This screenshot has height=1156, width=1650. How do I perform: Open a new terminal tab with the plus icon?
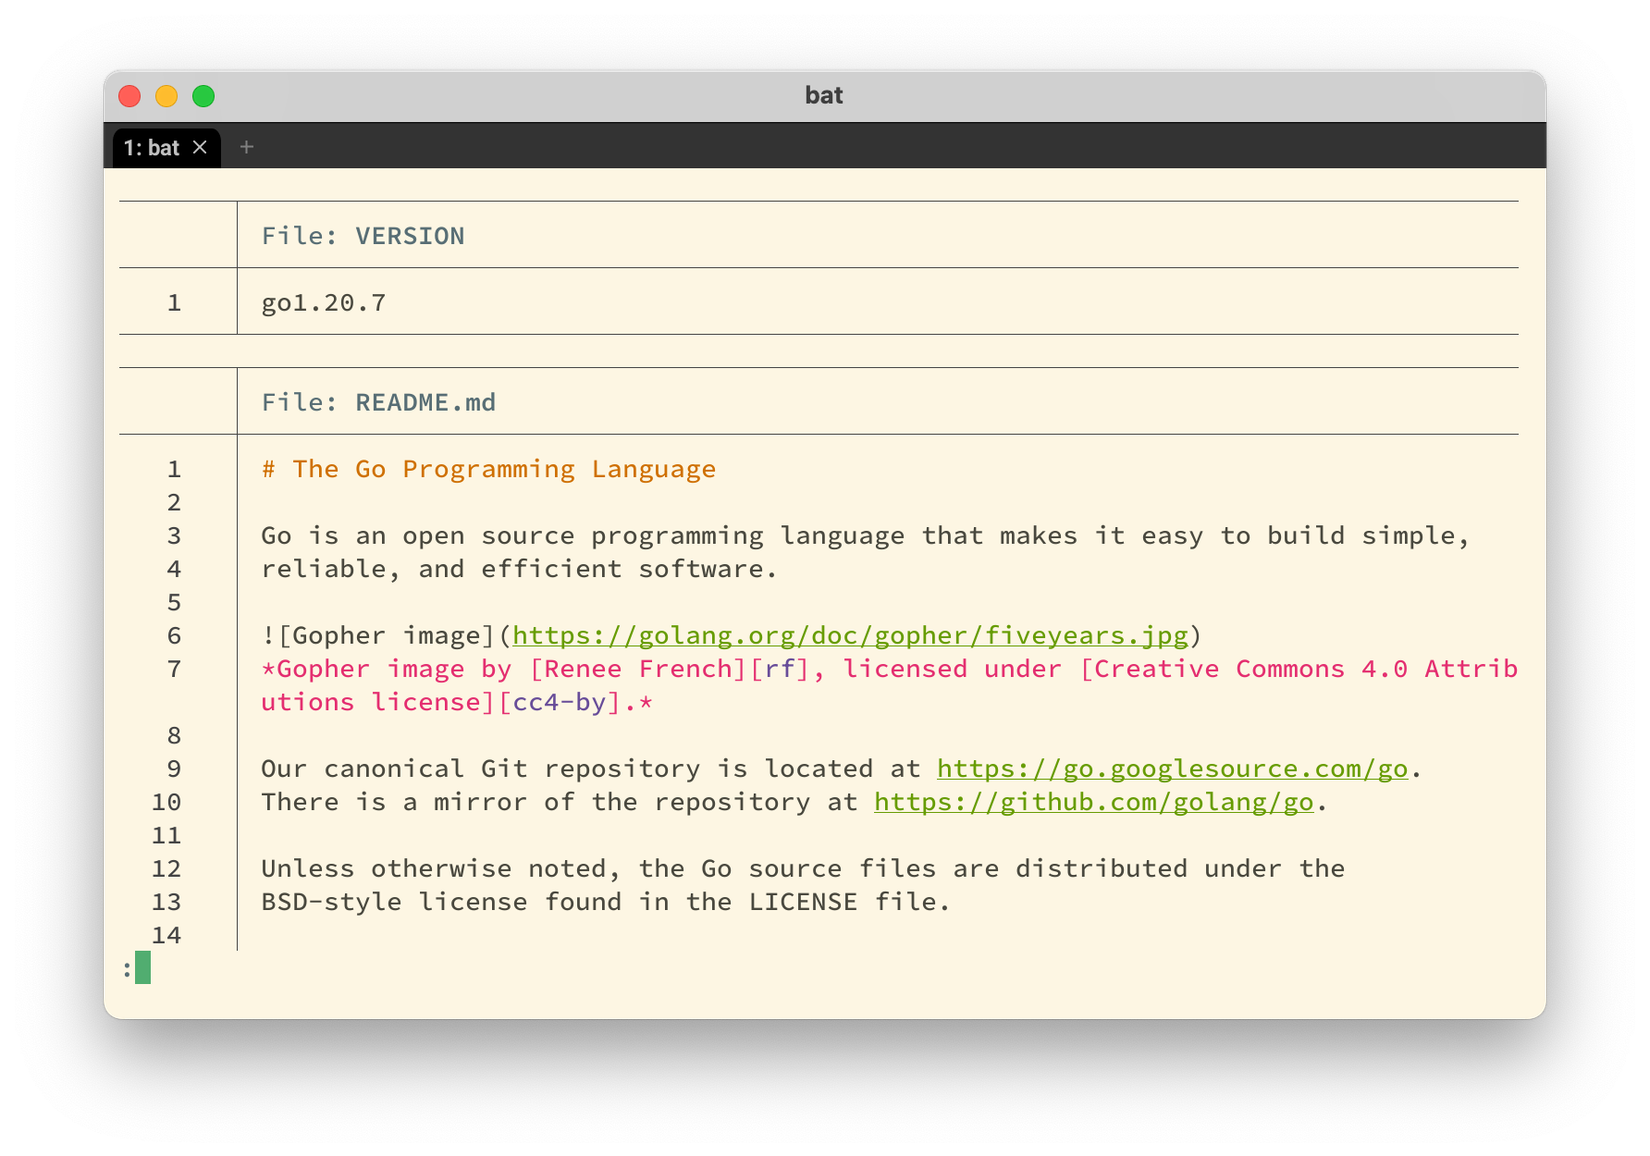click(x=246, y=147)
